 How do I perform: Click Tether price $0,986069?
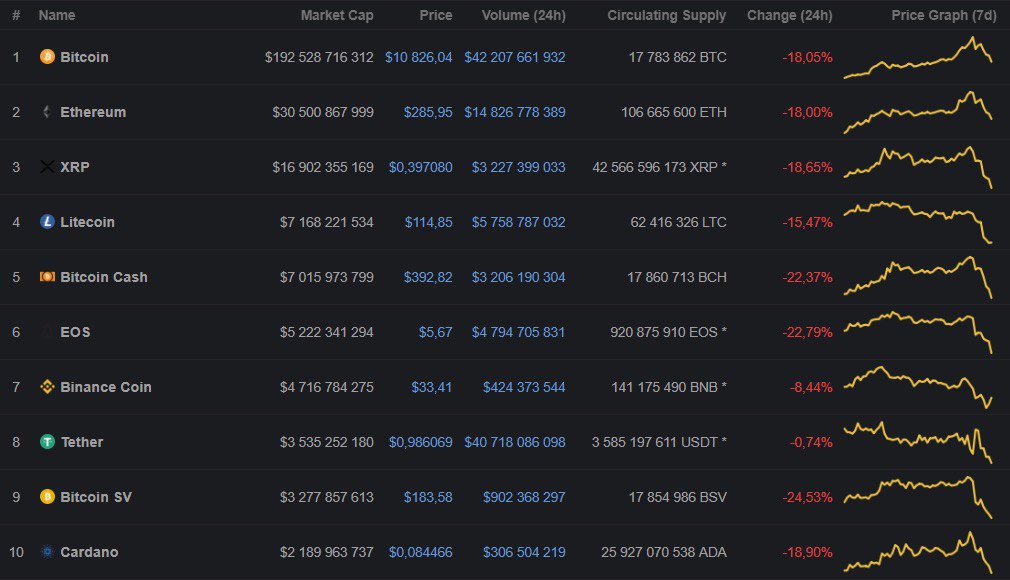421,441
